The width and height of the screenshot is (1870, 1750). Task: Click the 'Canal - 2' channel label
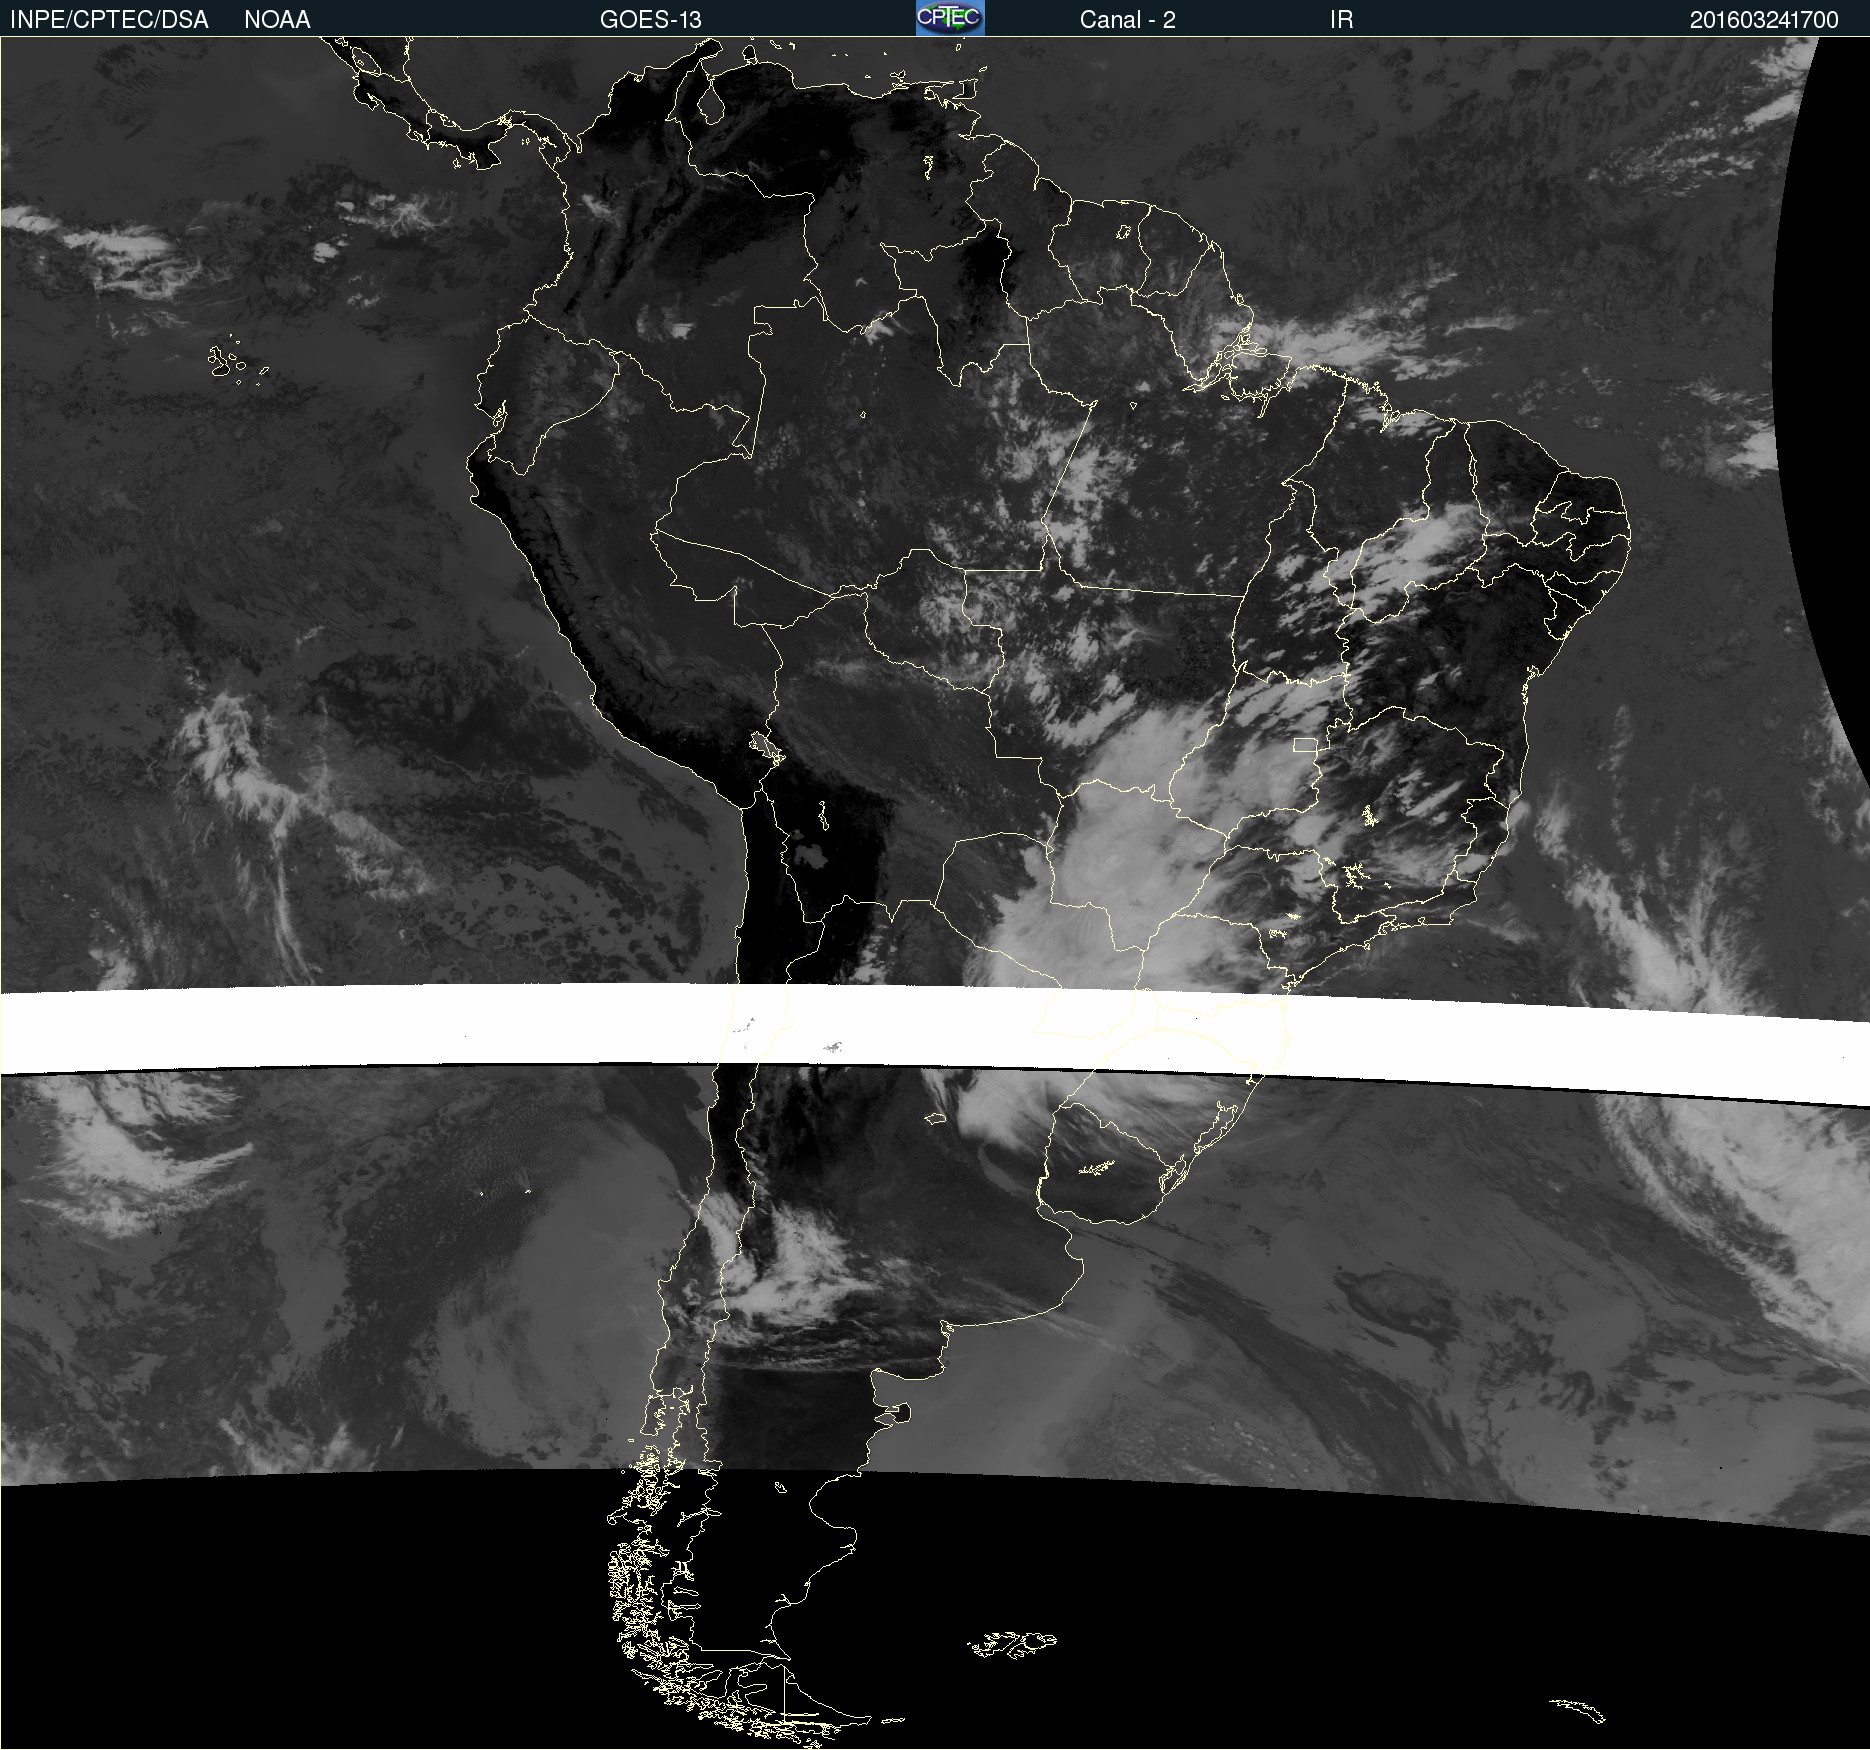pos(1127,20)
